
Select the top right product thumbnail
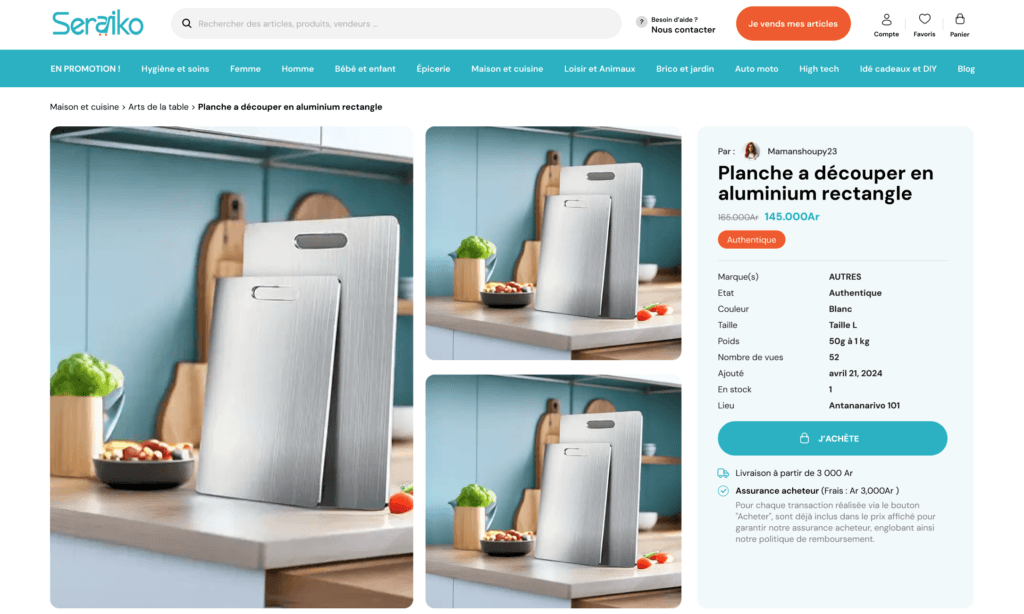pyautogui.click(x=553, y=243)
